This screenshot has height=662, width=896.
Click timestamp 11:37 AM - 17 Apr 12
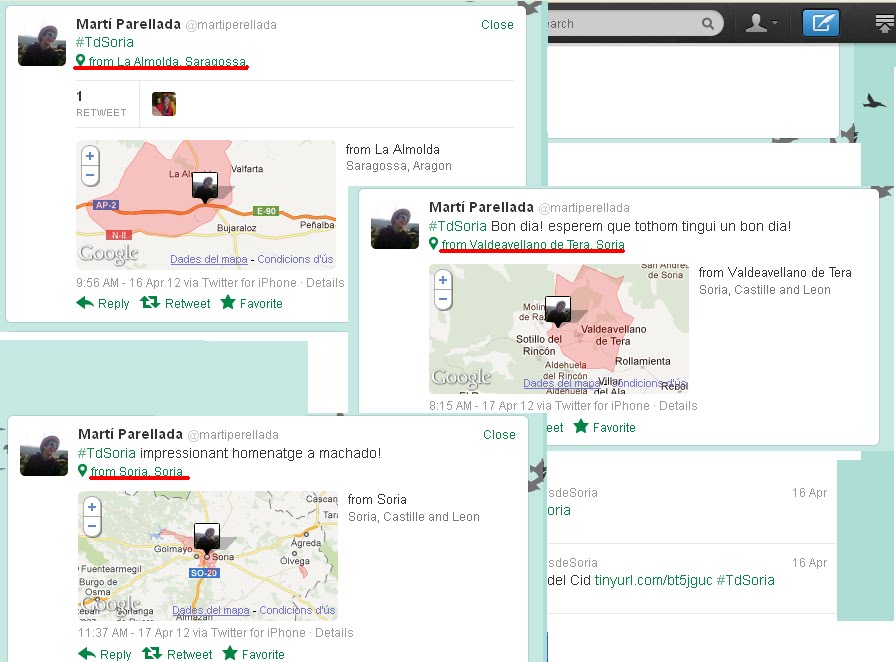[134, 633]
